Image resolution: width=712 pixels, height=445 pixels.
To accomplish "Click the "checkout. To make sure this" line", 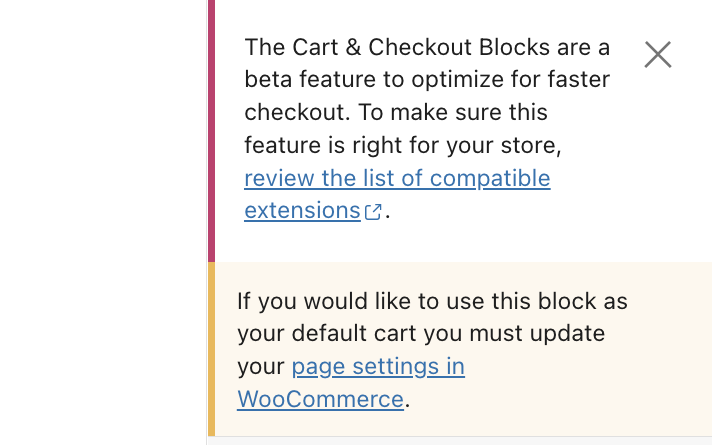I will (x=396, y=113).
